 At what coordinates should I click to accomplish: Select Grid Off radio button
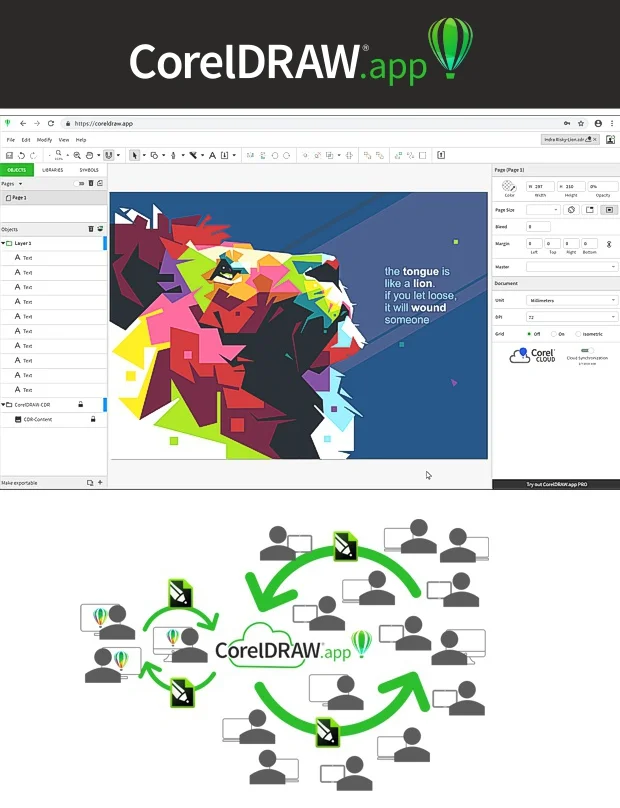point(529,334)
